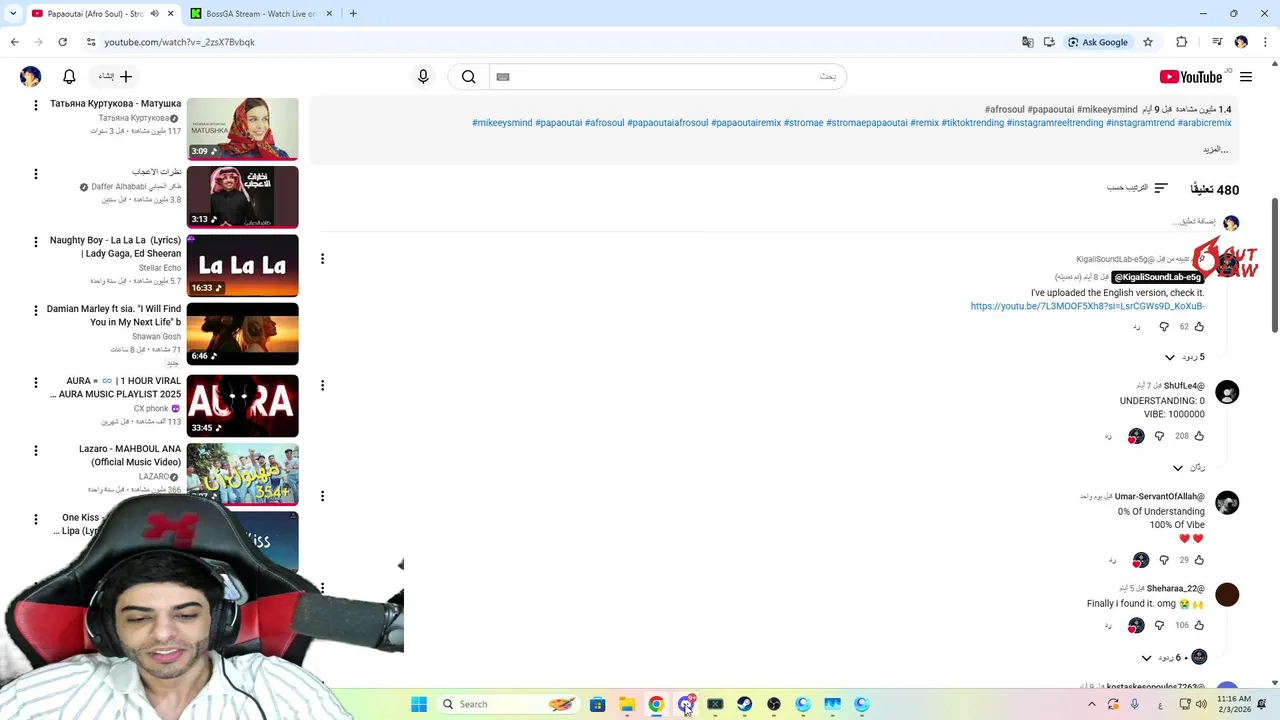Open the Chrome tab search dropdown
Image resolution: width=1280 pixels, height=720 pixels.
coord(13,14)
